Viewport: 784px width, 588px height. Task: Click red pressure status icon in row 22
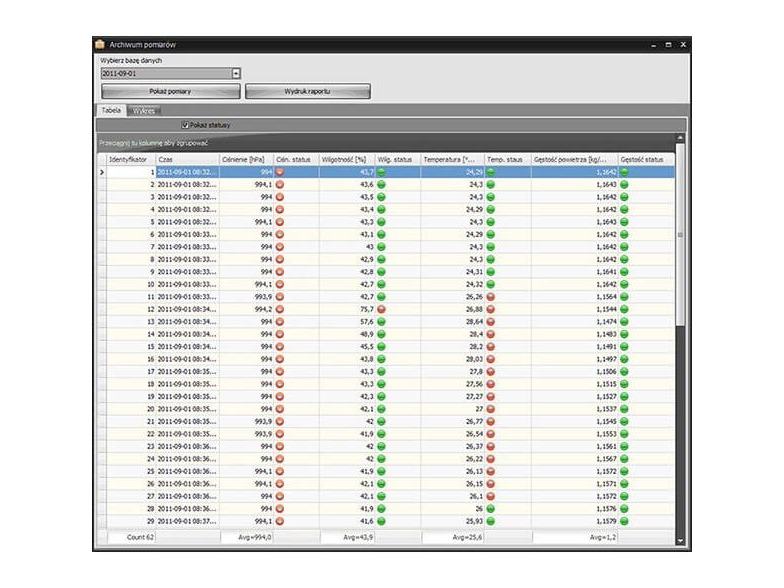click(280, 434)
